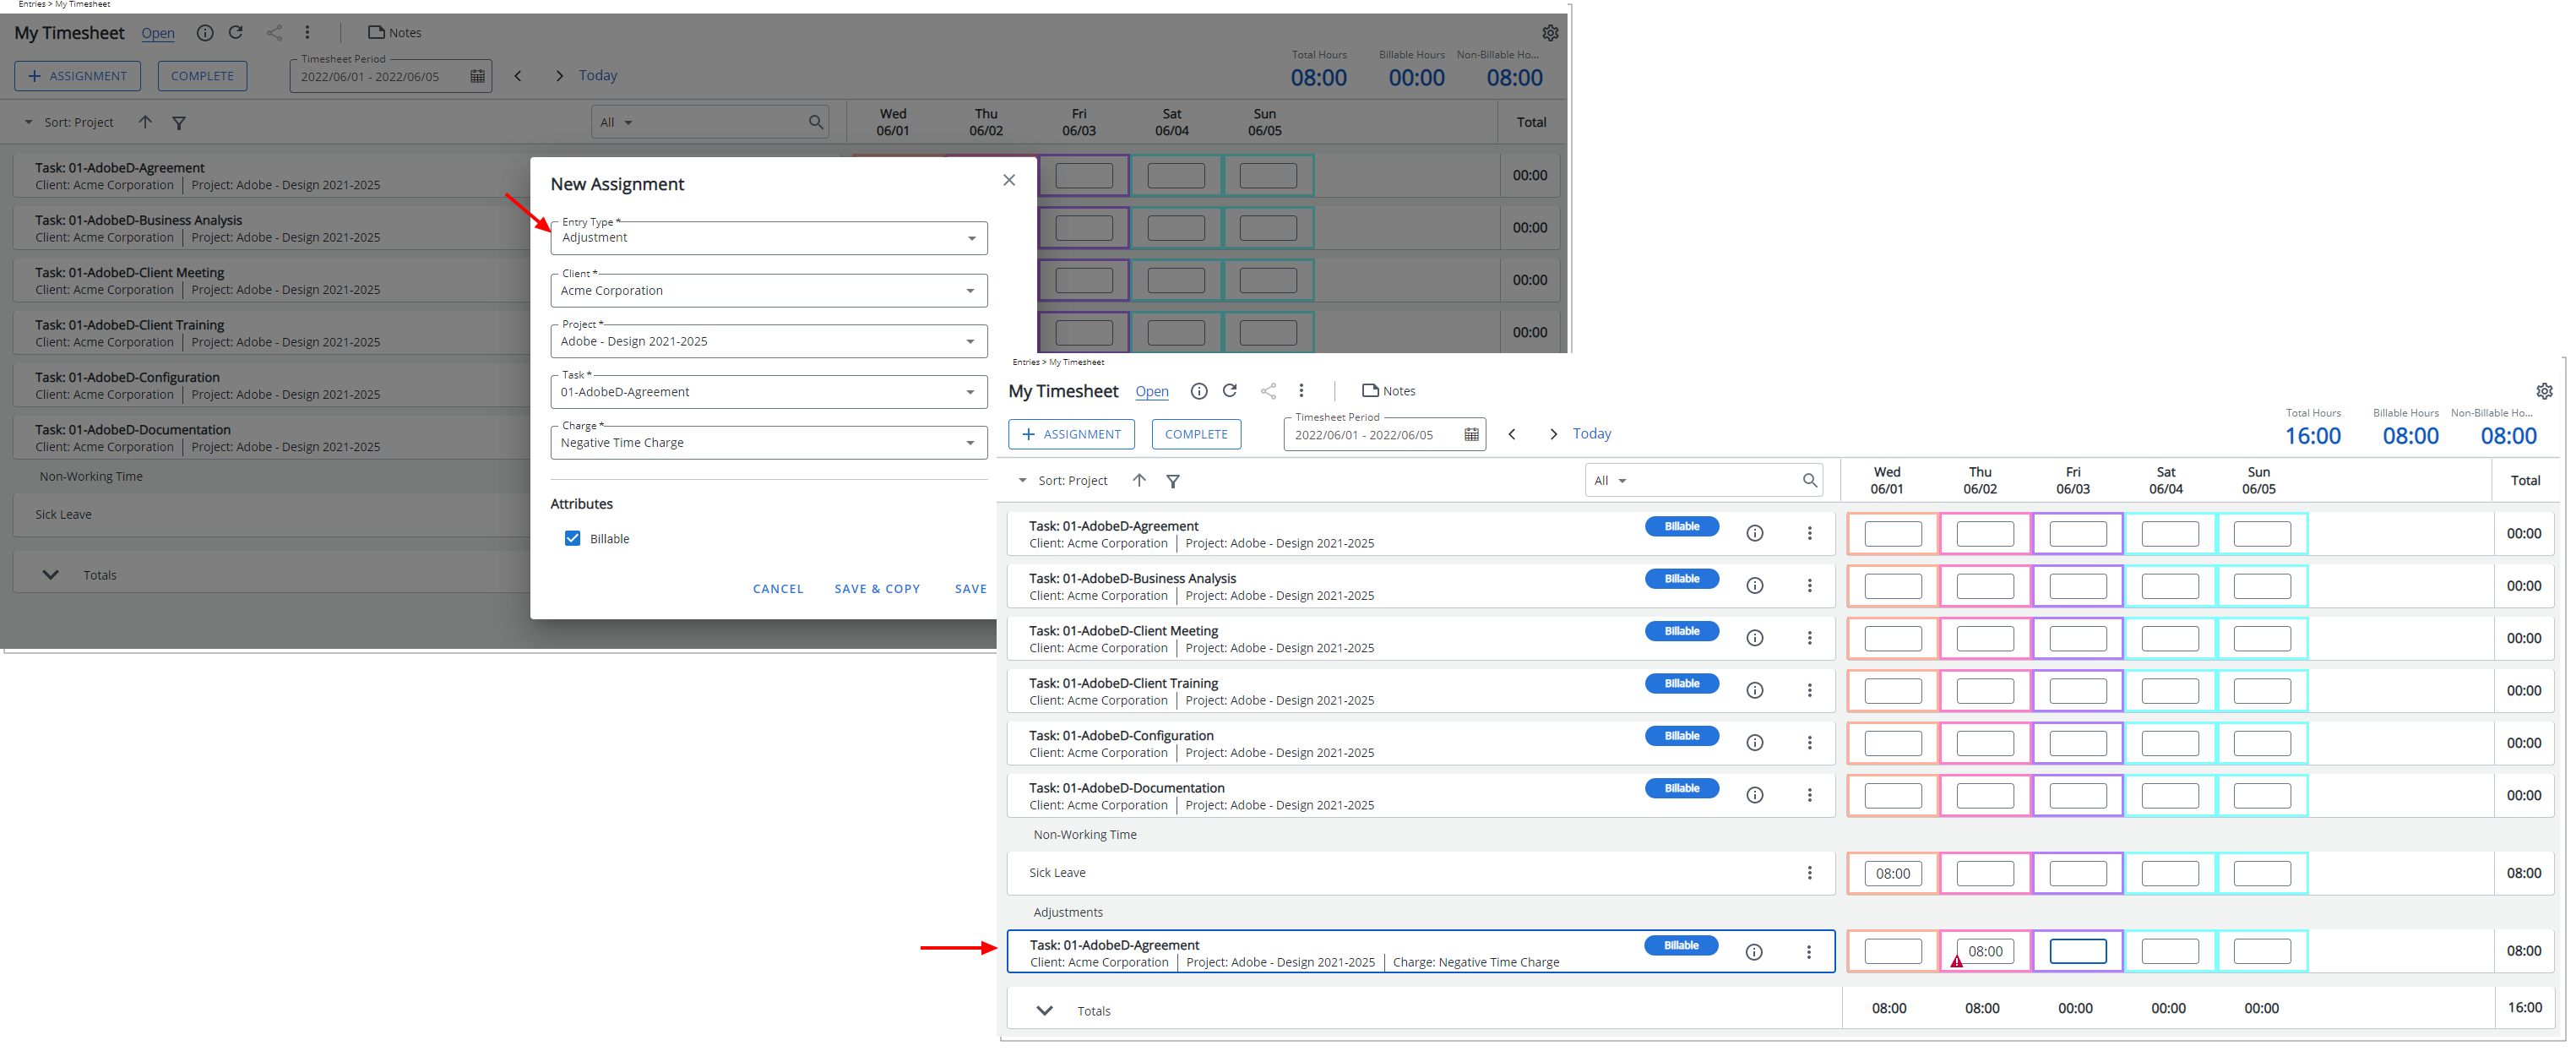Viewport: 2576px width, 1051px height.
Task: Click search magnifier in right timesheet
Action: [1809, 481]
